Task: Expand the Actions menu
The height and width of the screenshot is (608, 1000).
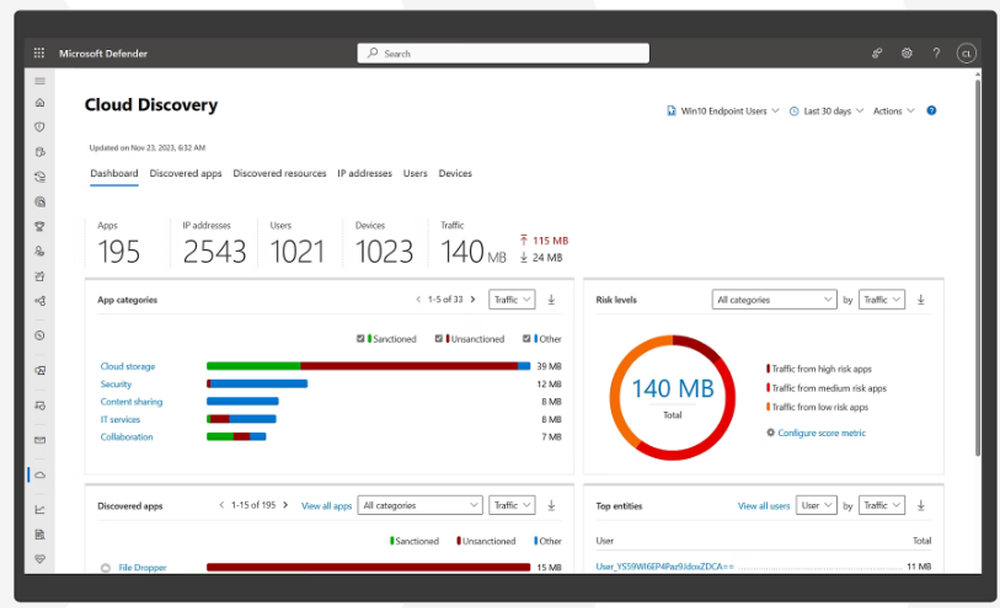Action: [893, 111]
